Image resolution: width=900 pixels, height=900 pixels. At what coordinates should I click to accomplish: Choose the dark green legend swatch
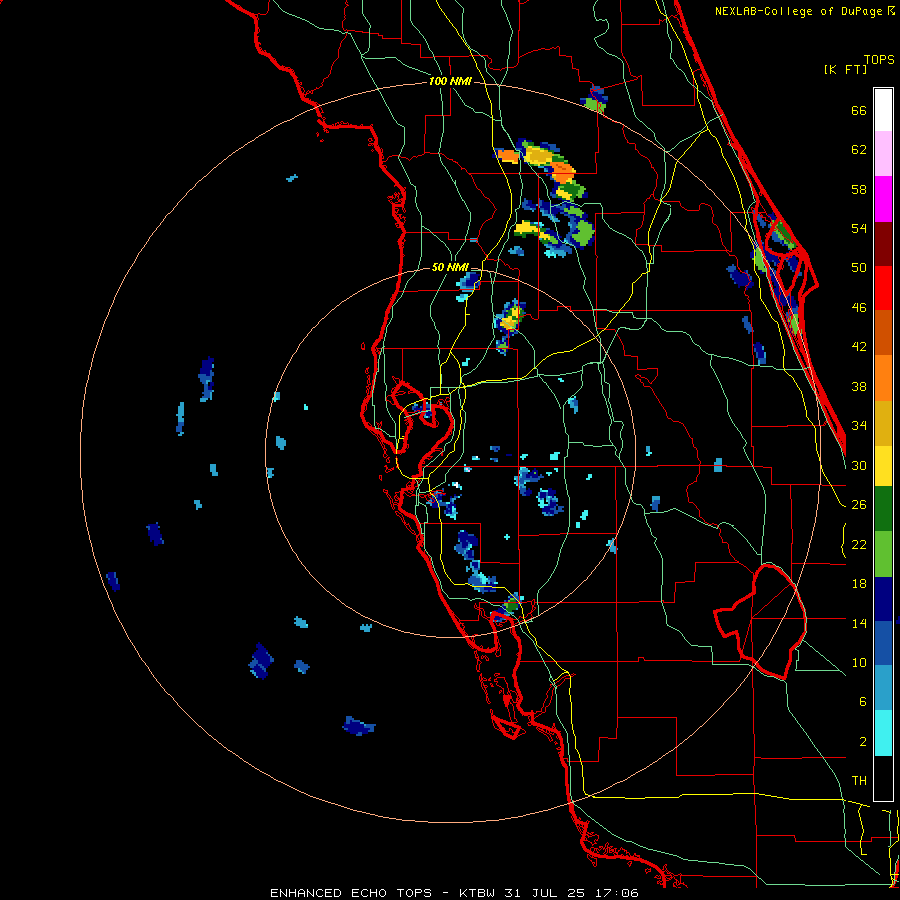tap(883, 509)
